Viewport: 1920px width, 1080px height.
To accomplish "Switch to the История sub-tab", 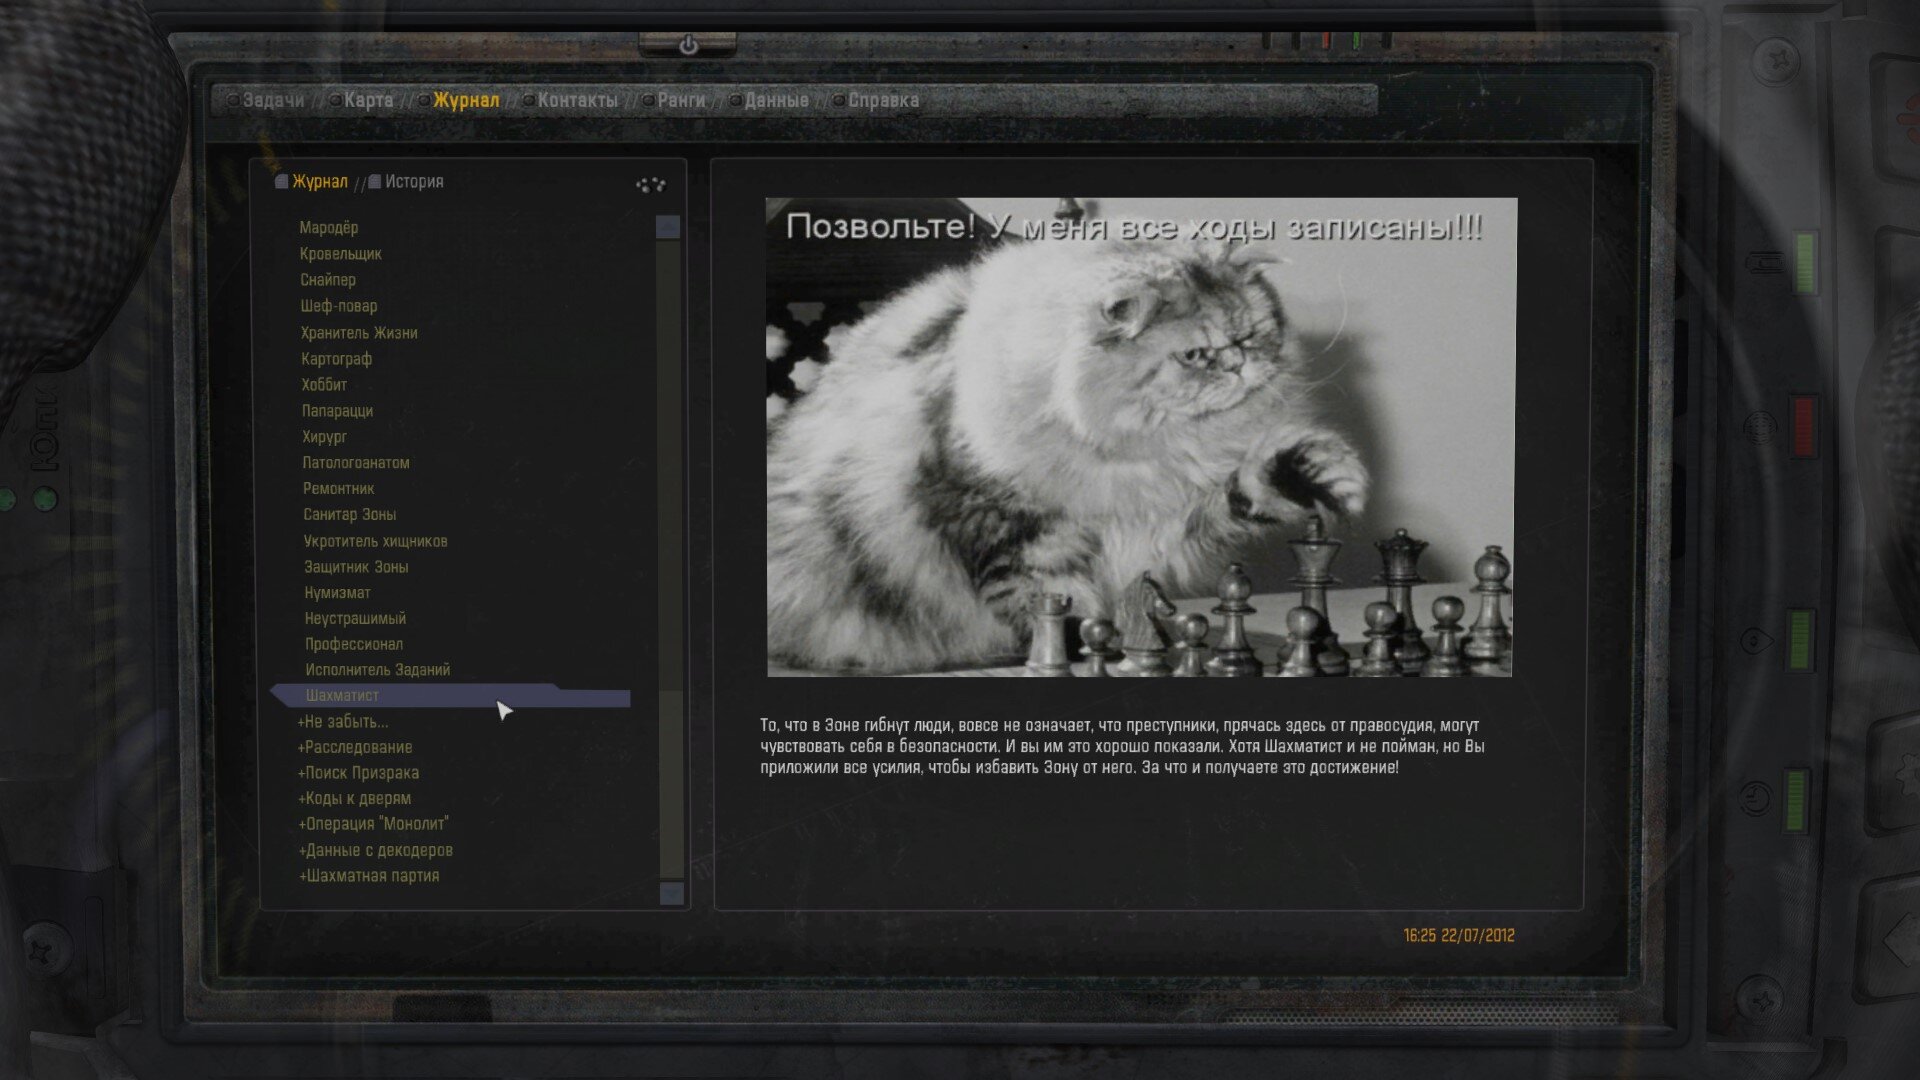I will 413,182.
